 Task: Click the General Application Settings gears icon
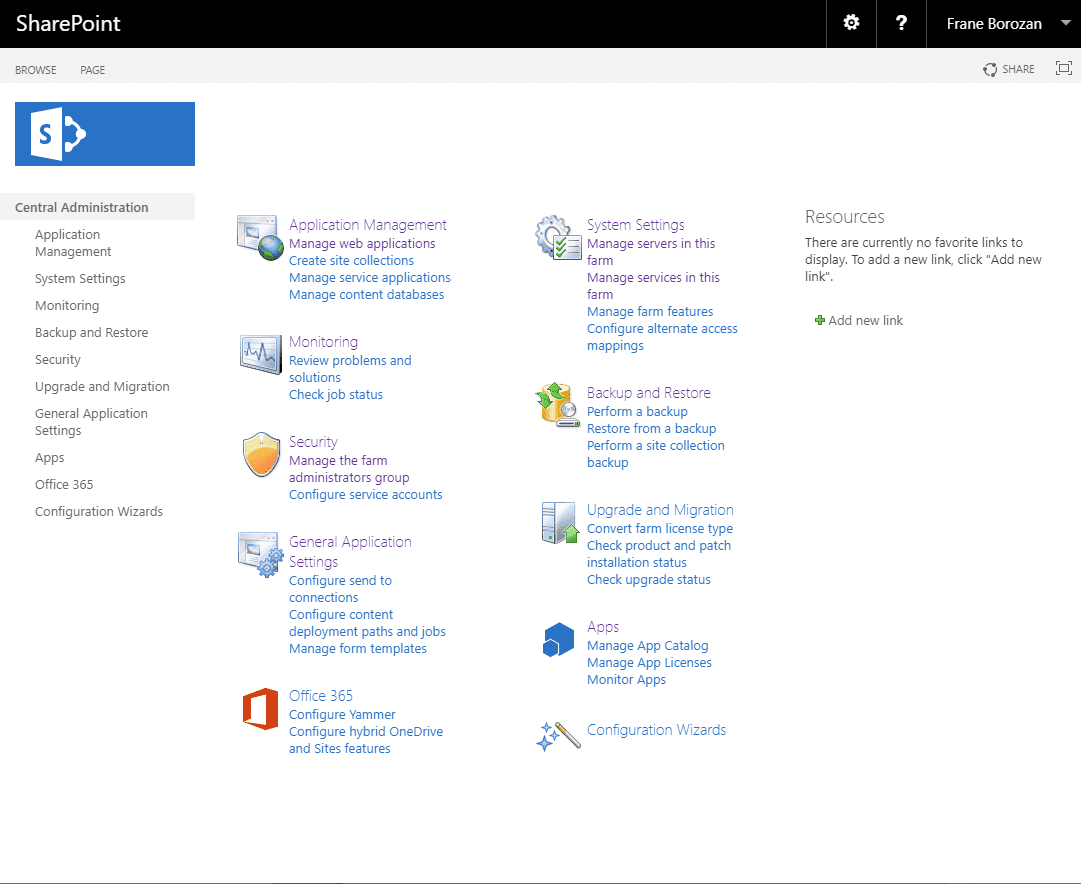[261, 554]
